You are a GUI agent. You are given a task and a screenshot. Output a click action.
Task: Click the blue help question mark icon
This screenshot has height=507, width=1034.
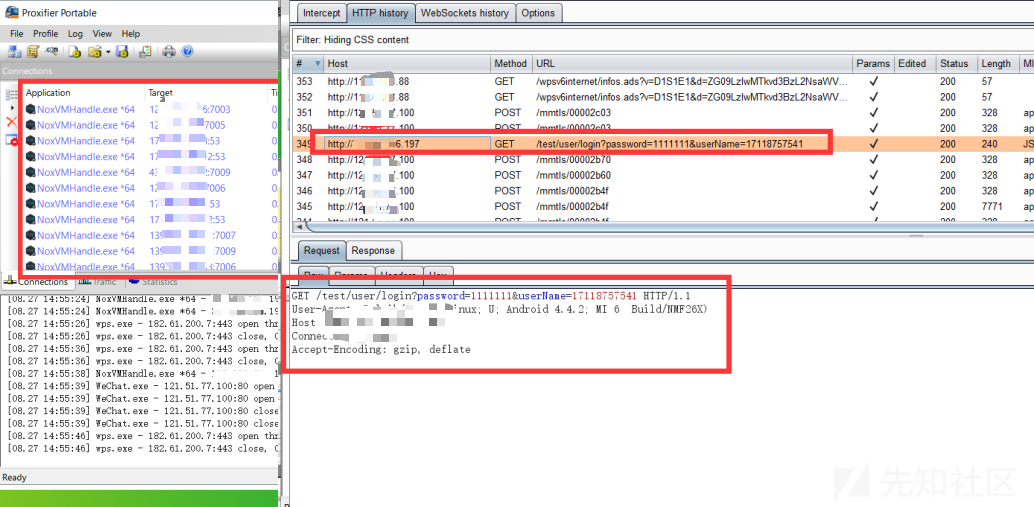click(187, 52)
